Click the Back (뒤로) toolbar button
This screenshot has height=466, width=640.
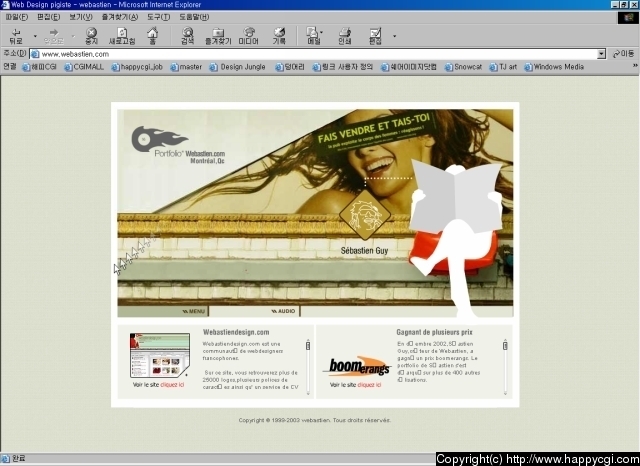16,36
